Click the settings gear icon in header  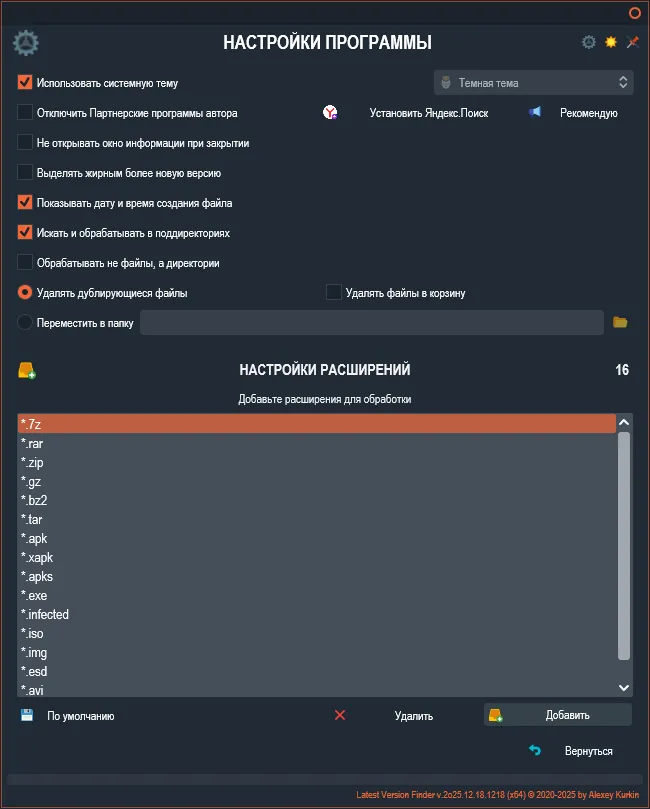coord(589,42)
